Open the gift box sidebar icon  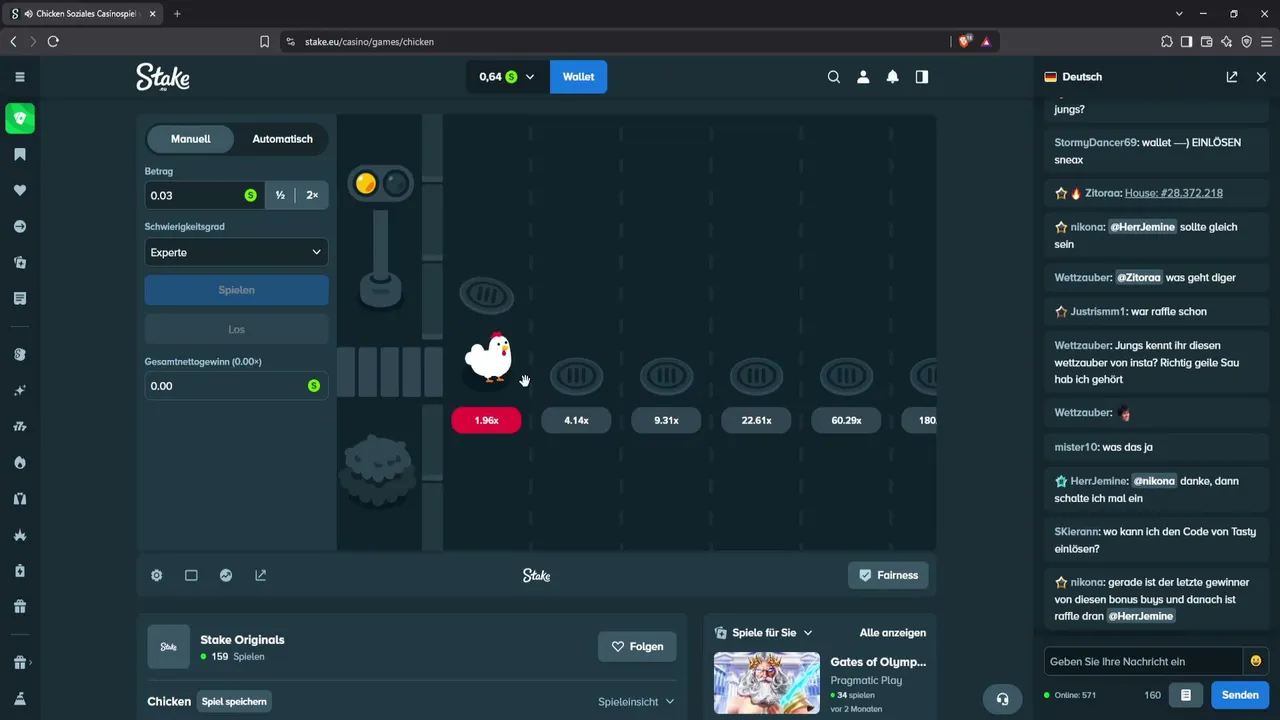pos(20,607)
